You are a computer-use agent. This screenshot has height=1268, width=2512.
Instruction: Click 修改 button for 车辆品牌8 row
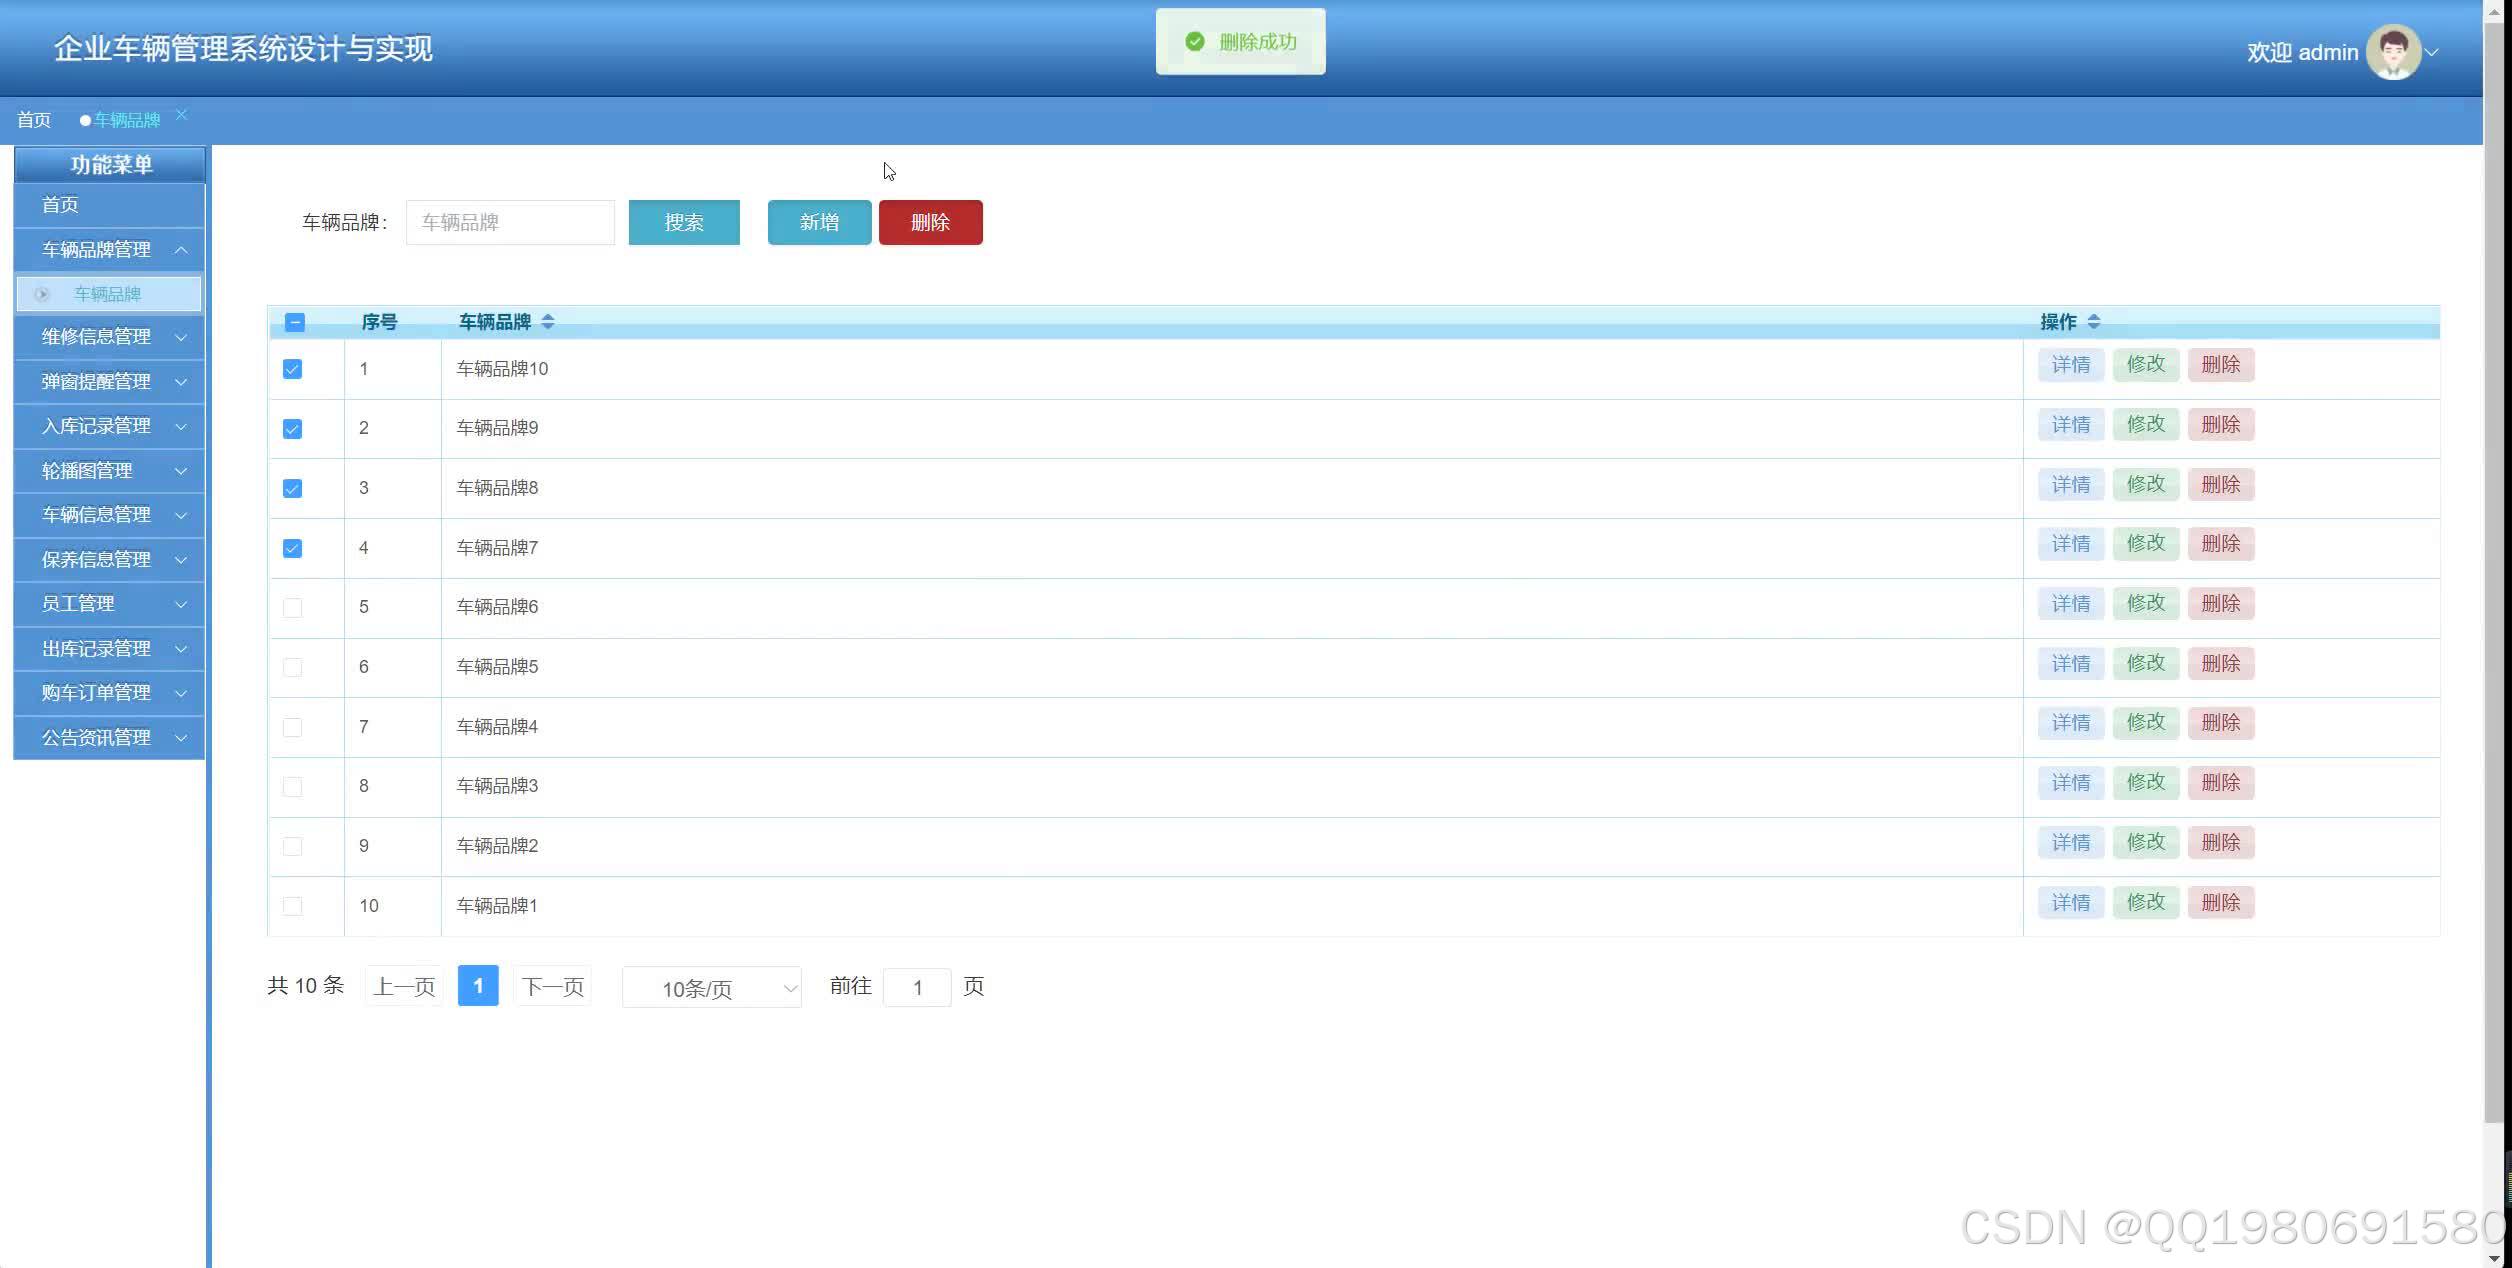(x=2145, y=484)
